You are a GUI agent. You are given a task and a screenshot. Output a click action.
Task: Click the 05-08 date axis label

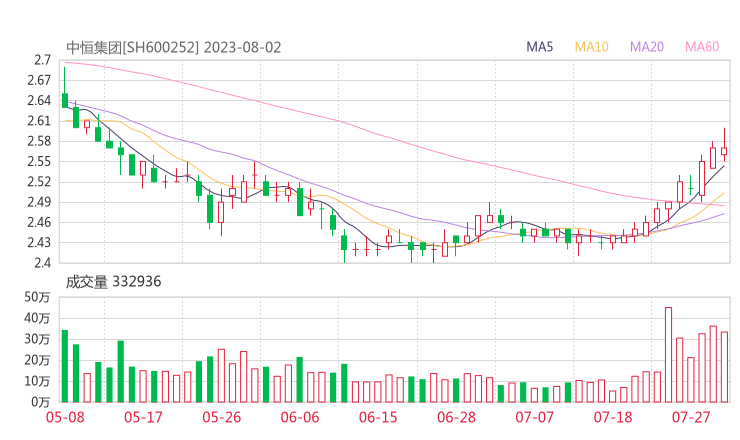pos(65,417)
